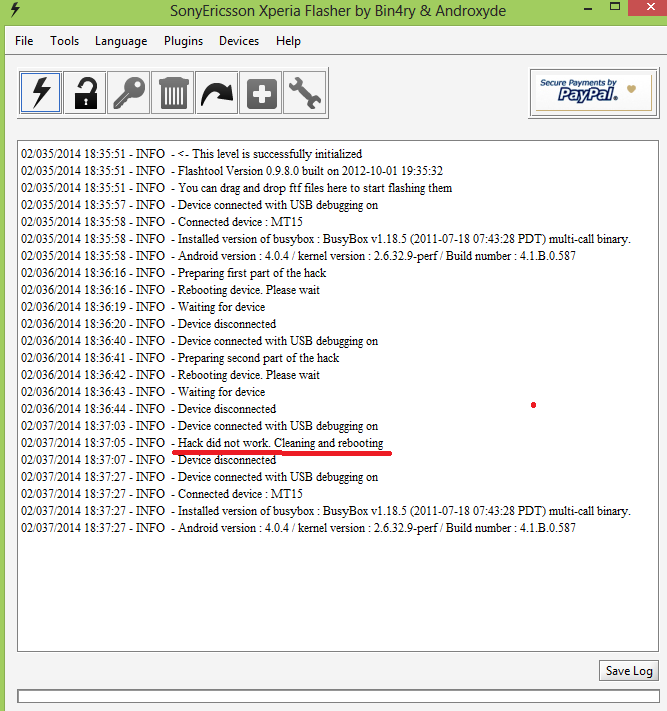Click the root device key icon
The width and height of the screenshot is (667, 711).
[x=129, y=93]
